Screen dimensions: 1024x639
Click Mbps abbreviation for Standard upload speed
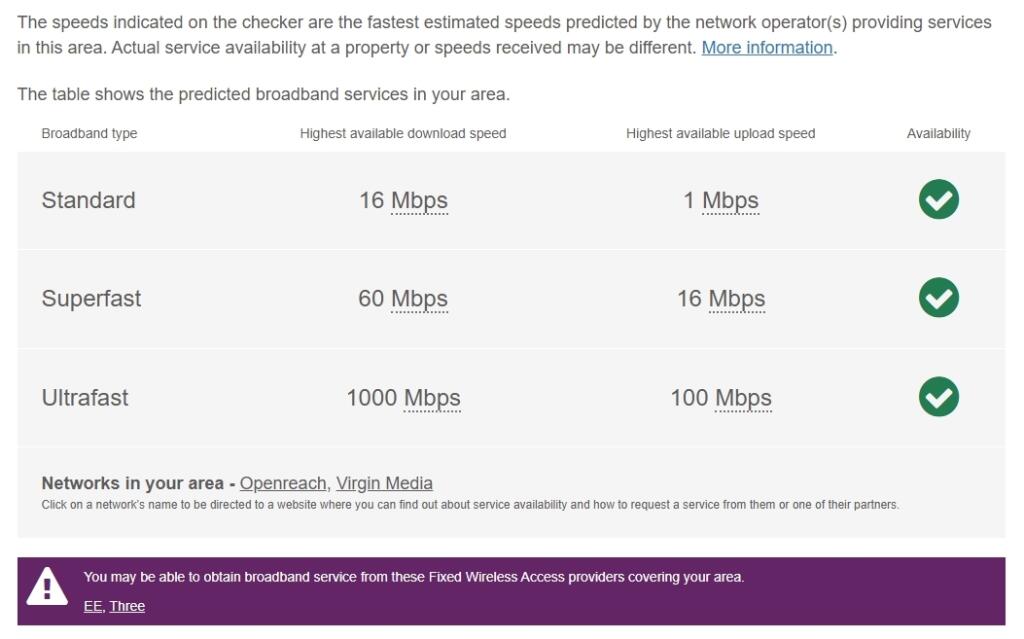click(730, 201)
